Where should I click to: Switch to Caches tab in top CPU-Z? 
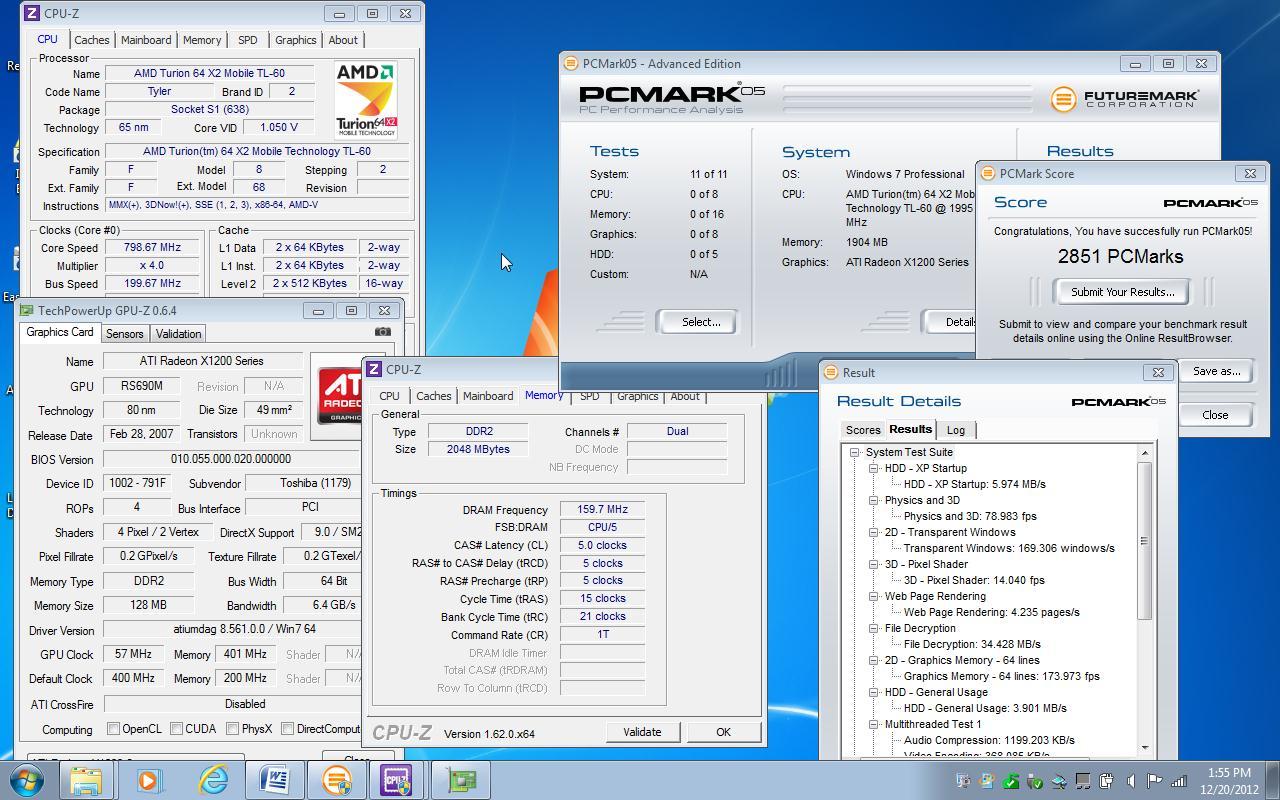[91, 40]
